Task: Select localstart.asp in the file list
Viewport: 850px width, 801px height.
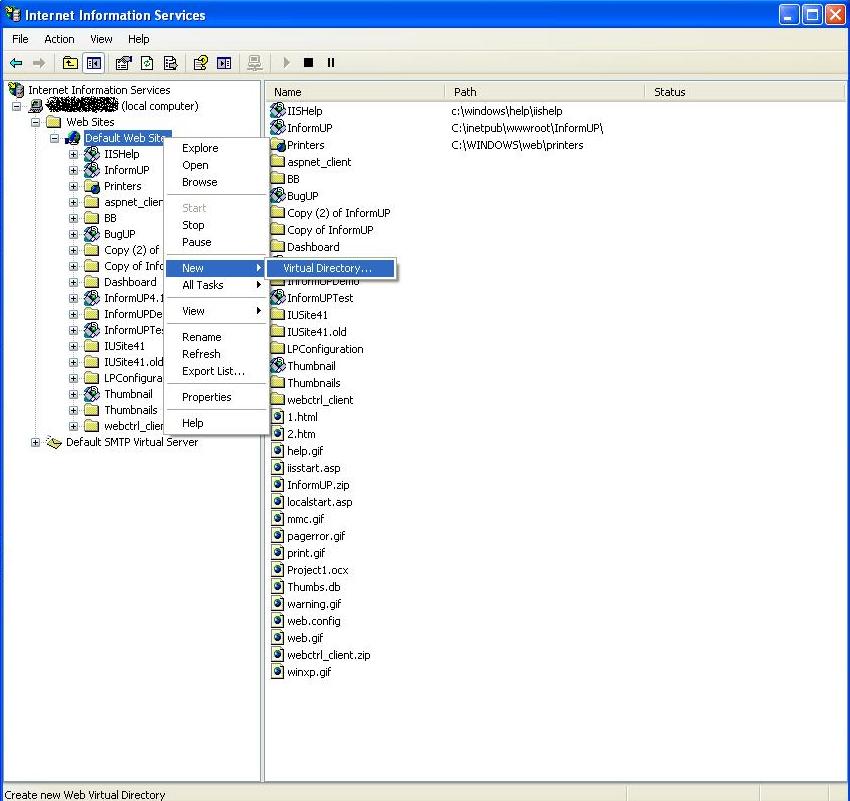Action: point(319,502)
